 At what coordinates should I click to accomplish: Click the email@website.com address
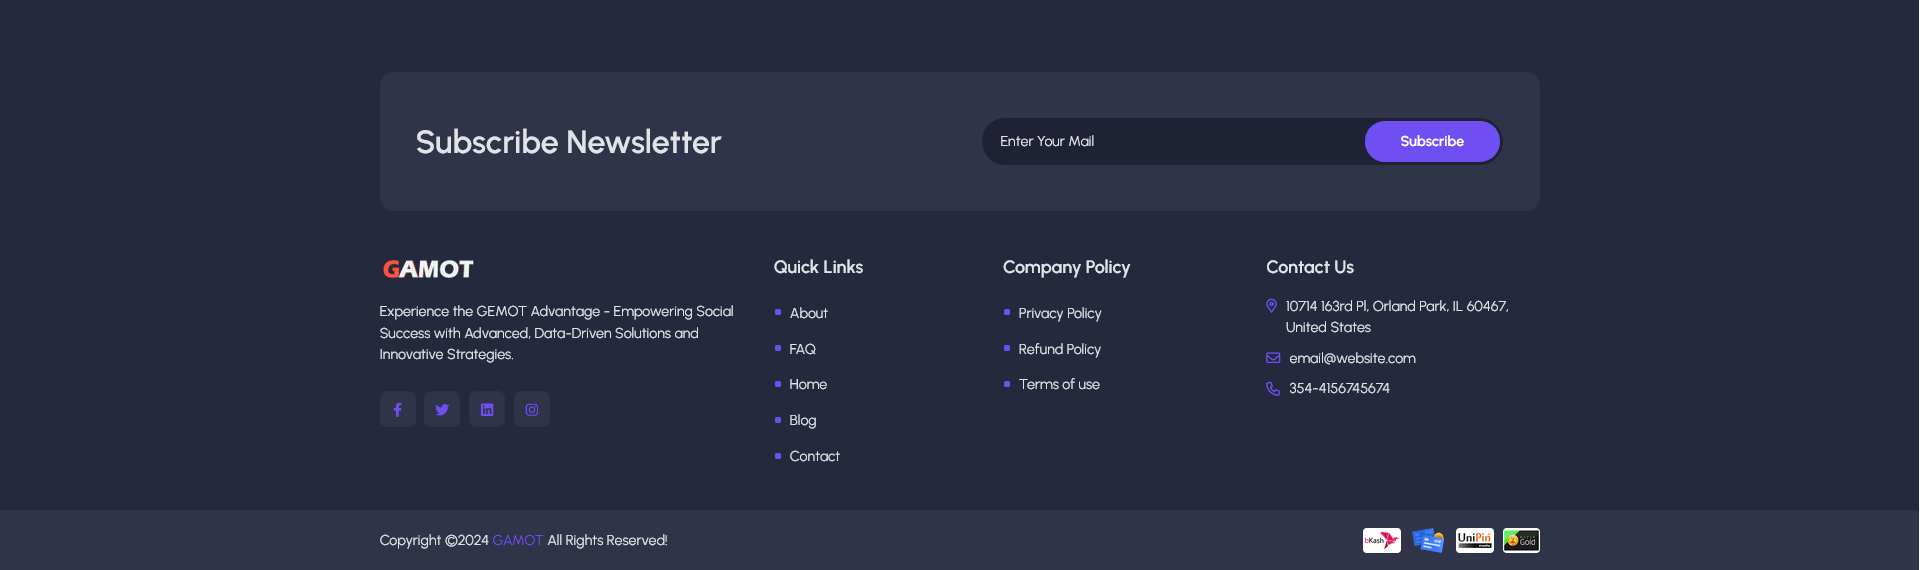point(1352,358)
